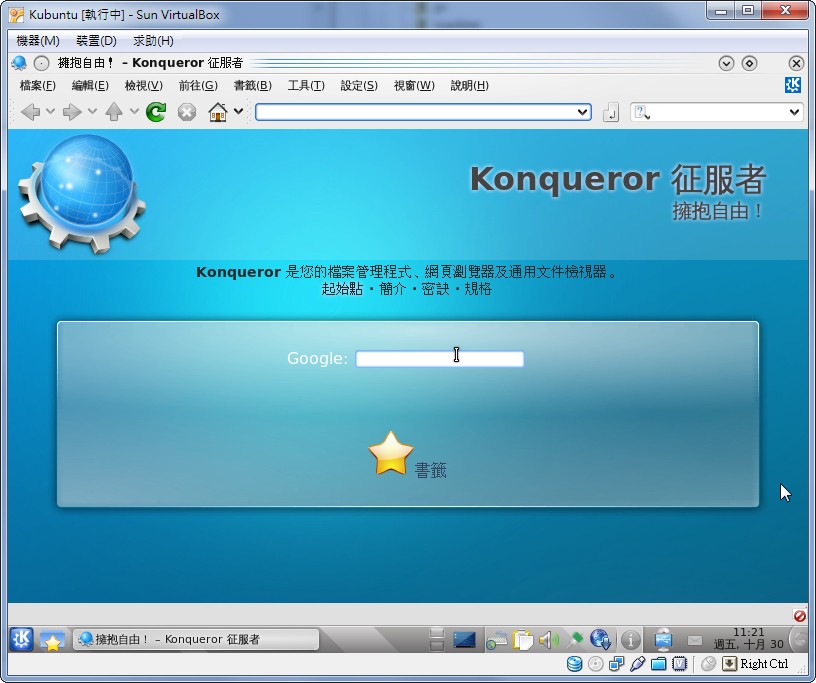Open the display settings tray icon
Viewport: 816px width, 683px height.
pyautogui.click(x=663, y=639)
